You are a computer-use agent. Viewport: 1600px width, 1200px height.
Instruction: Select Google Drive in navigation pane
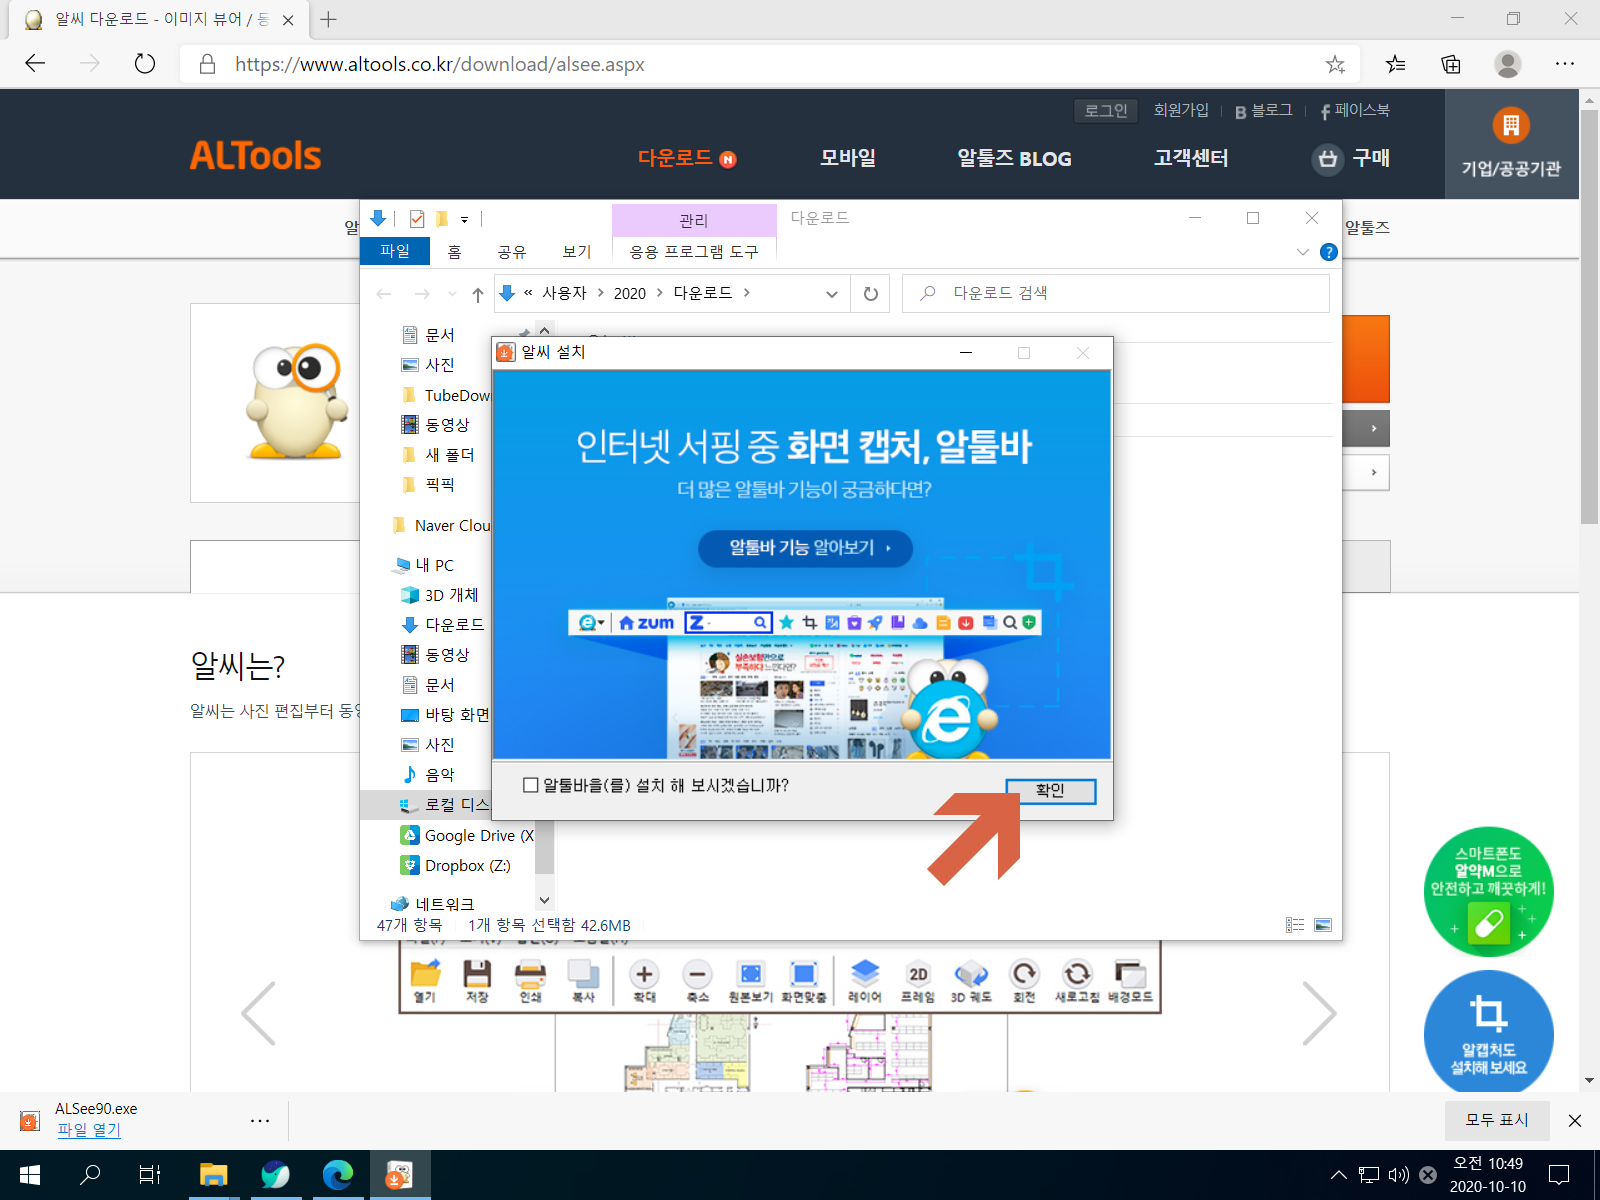pos(467,835)
